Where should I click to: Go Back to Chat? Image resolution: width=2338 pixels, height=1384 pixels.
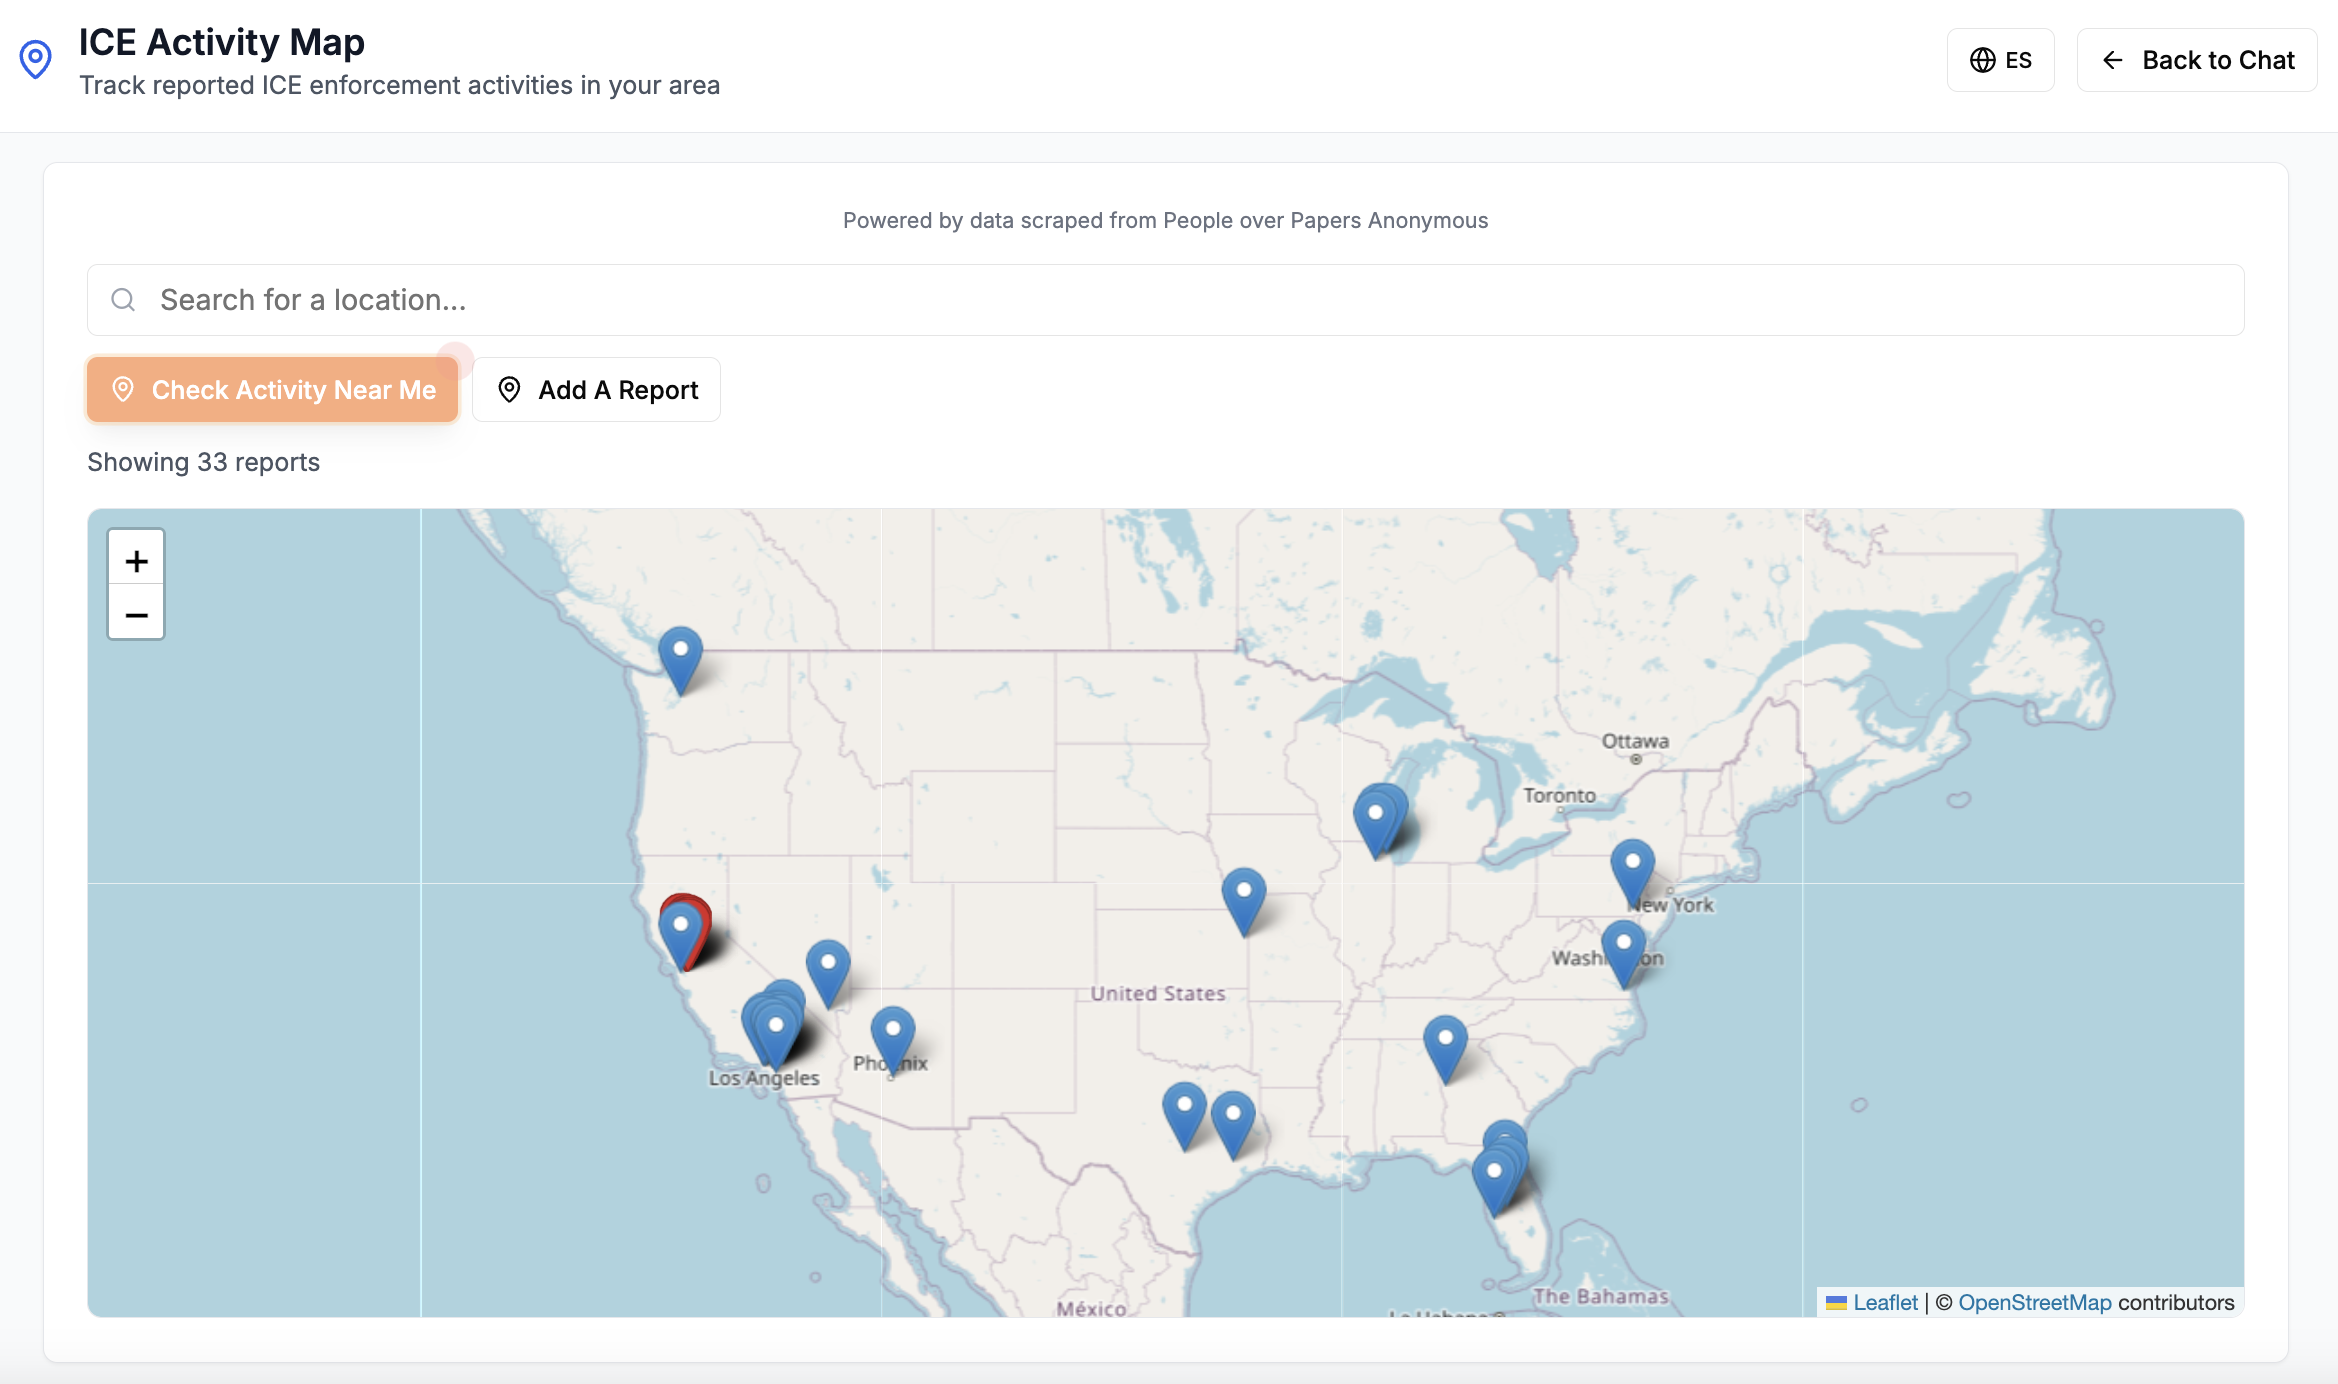tap(2196, 60)
